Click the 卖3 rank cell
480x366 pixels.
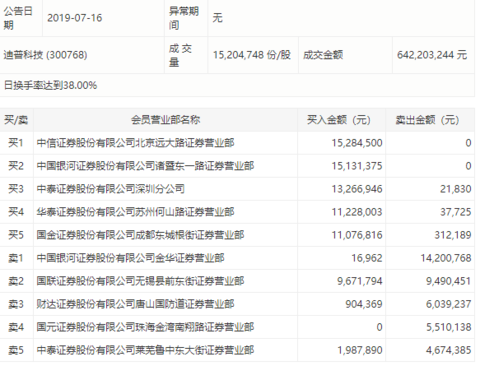[16, 304]
